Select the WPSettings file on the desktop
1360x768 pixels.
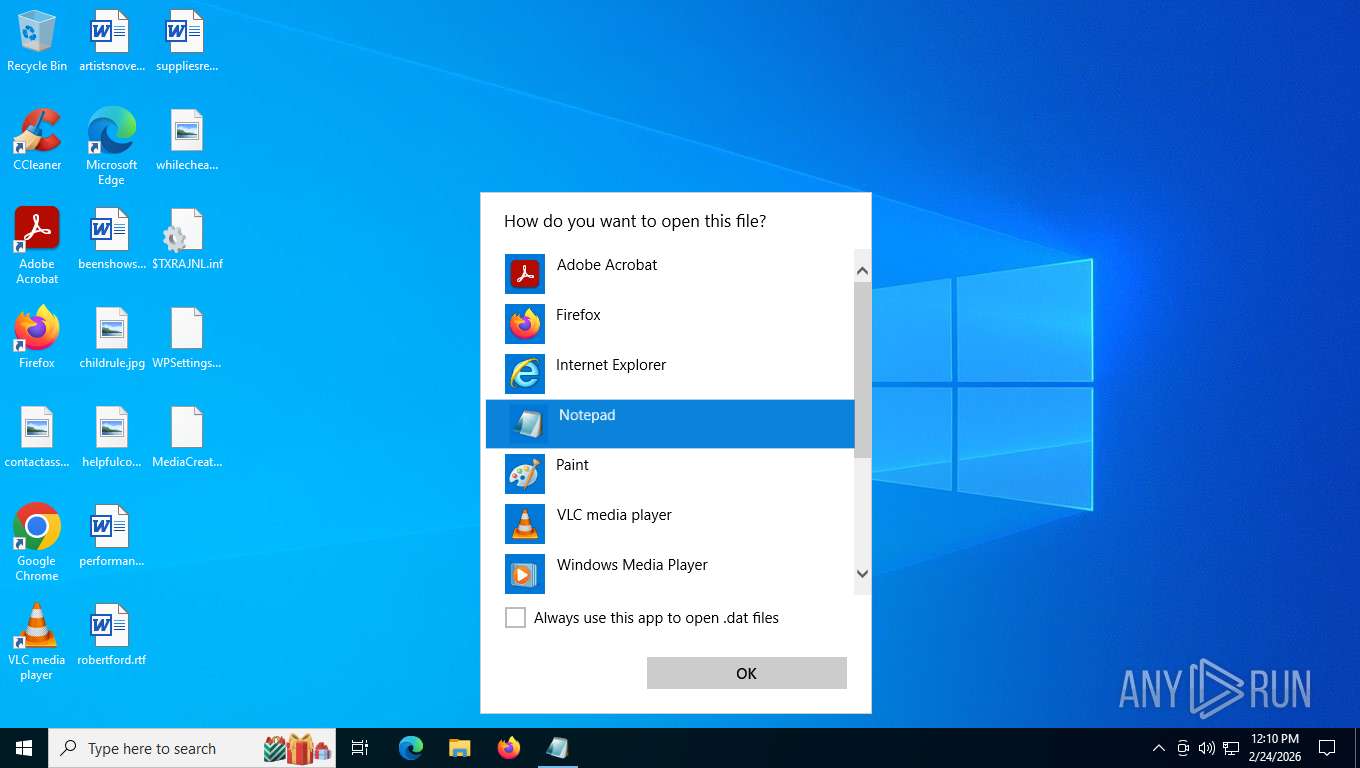click(x=186, y=338)
